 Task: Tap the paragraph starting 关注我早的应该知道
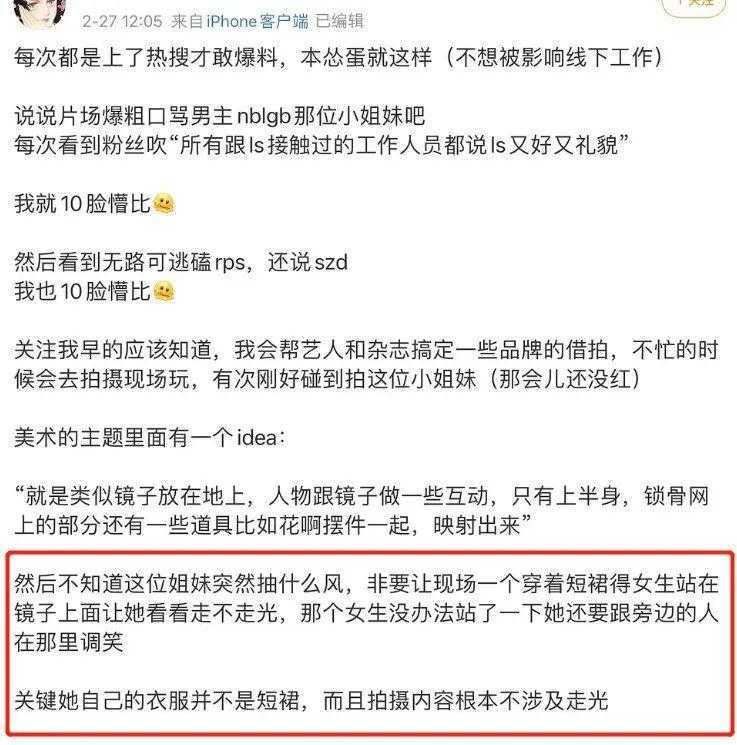[366, 365]
